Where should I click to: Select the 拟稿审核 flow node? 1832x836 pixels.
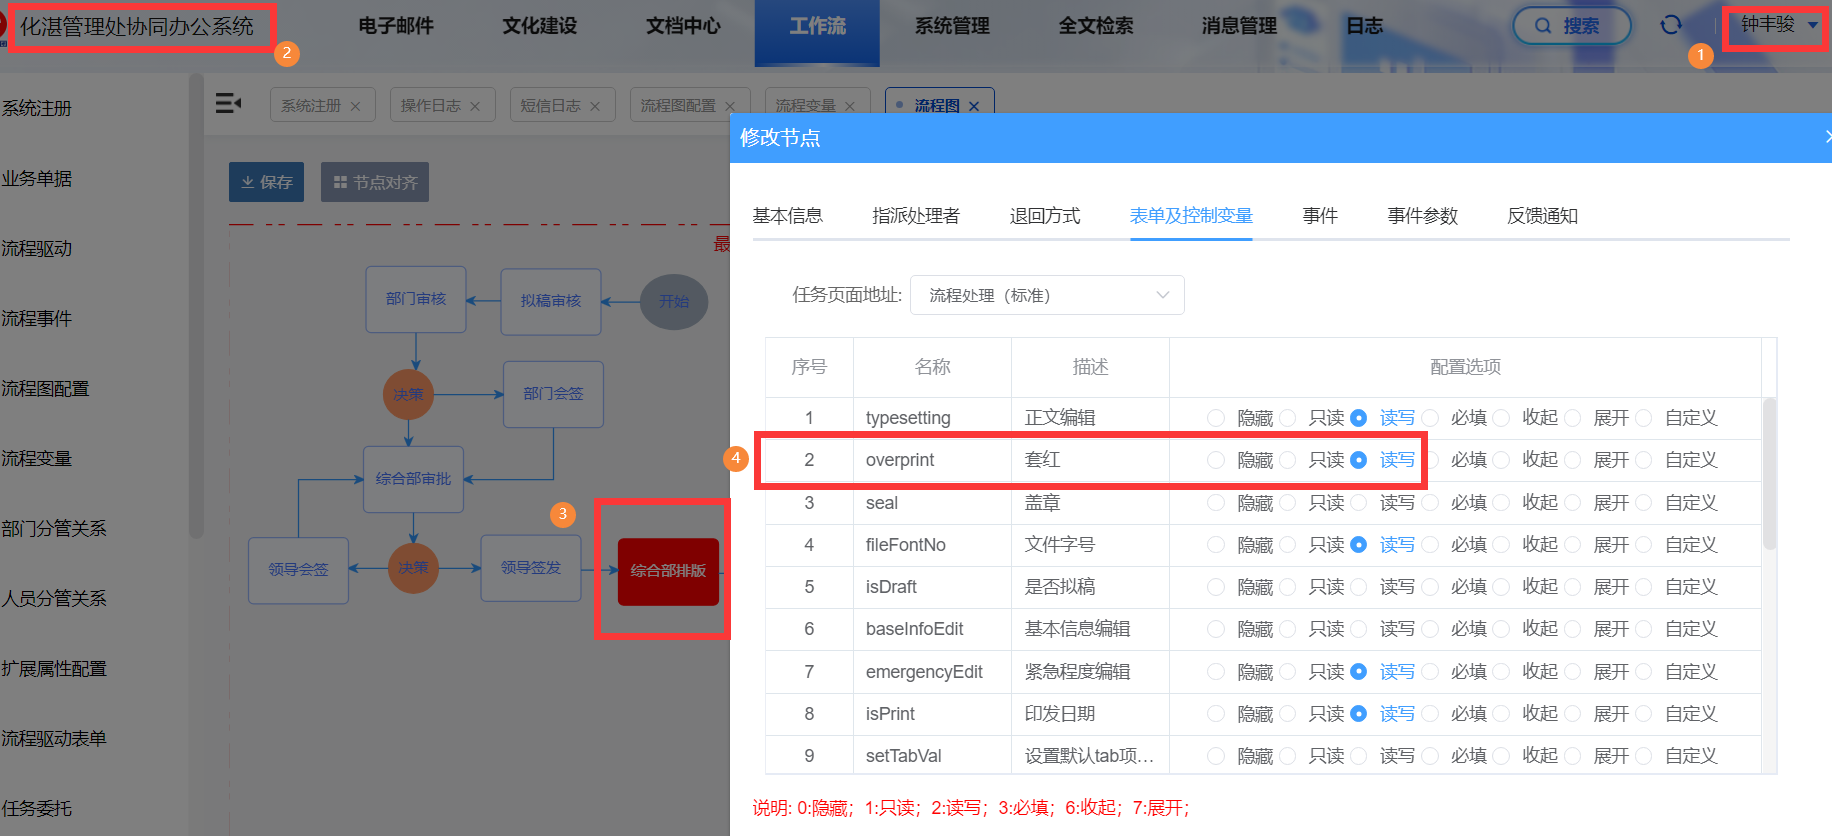click(x=551, y=301)
